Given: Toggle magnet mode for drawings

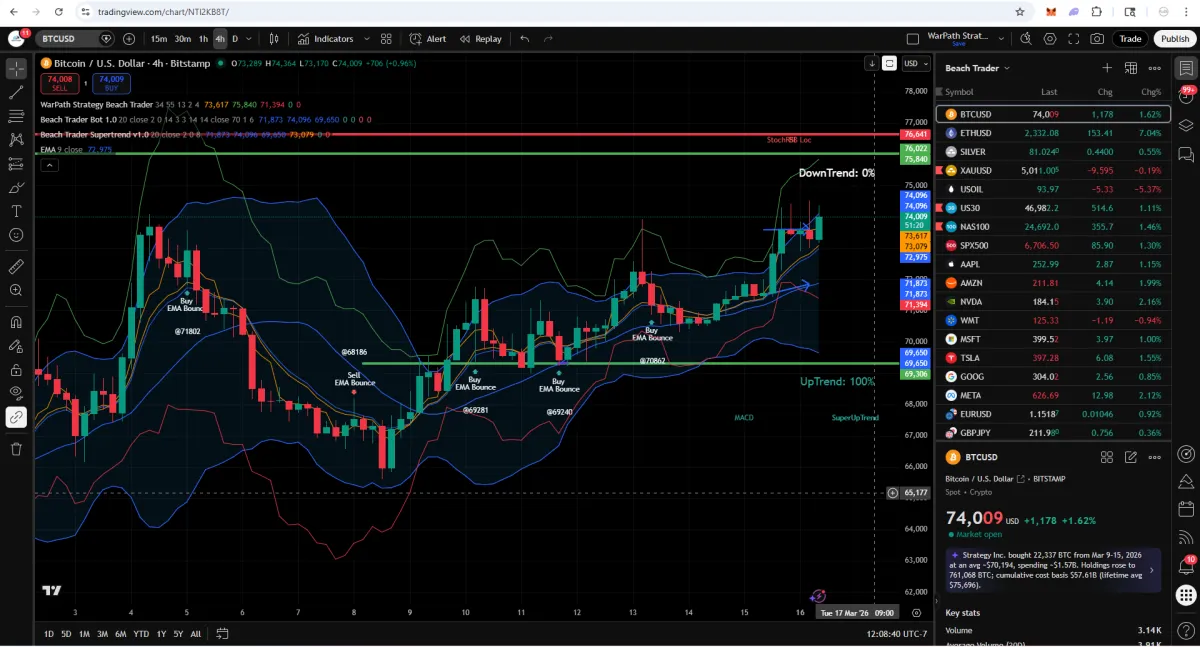Looking at the screenshot, I should click(x=16, y=322).
